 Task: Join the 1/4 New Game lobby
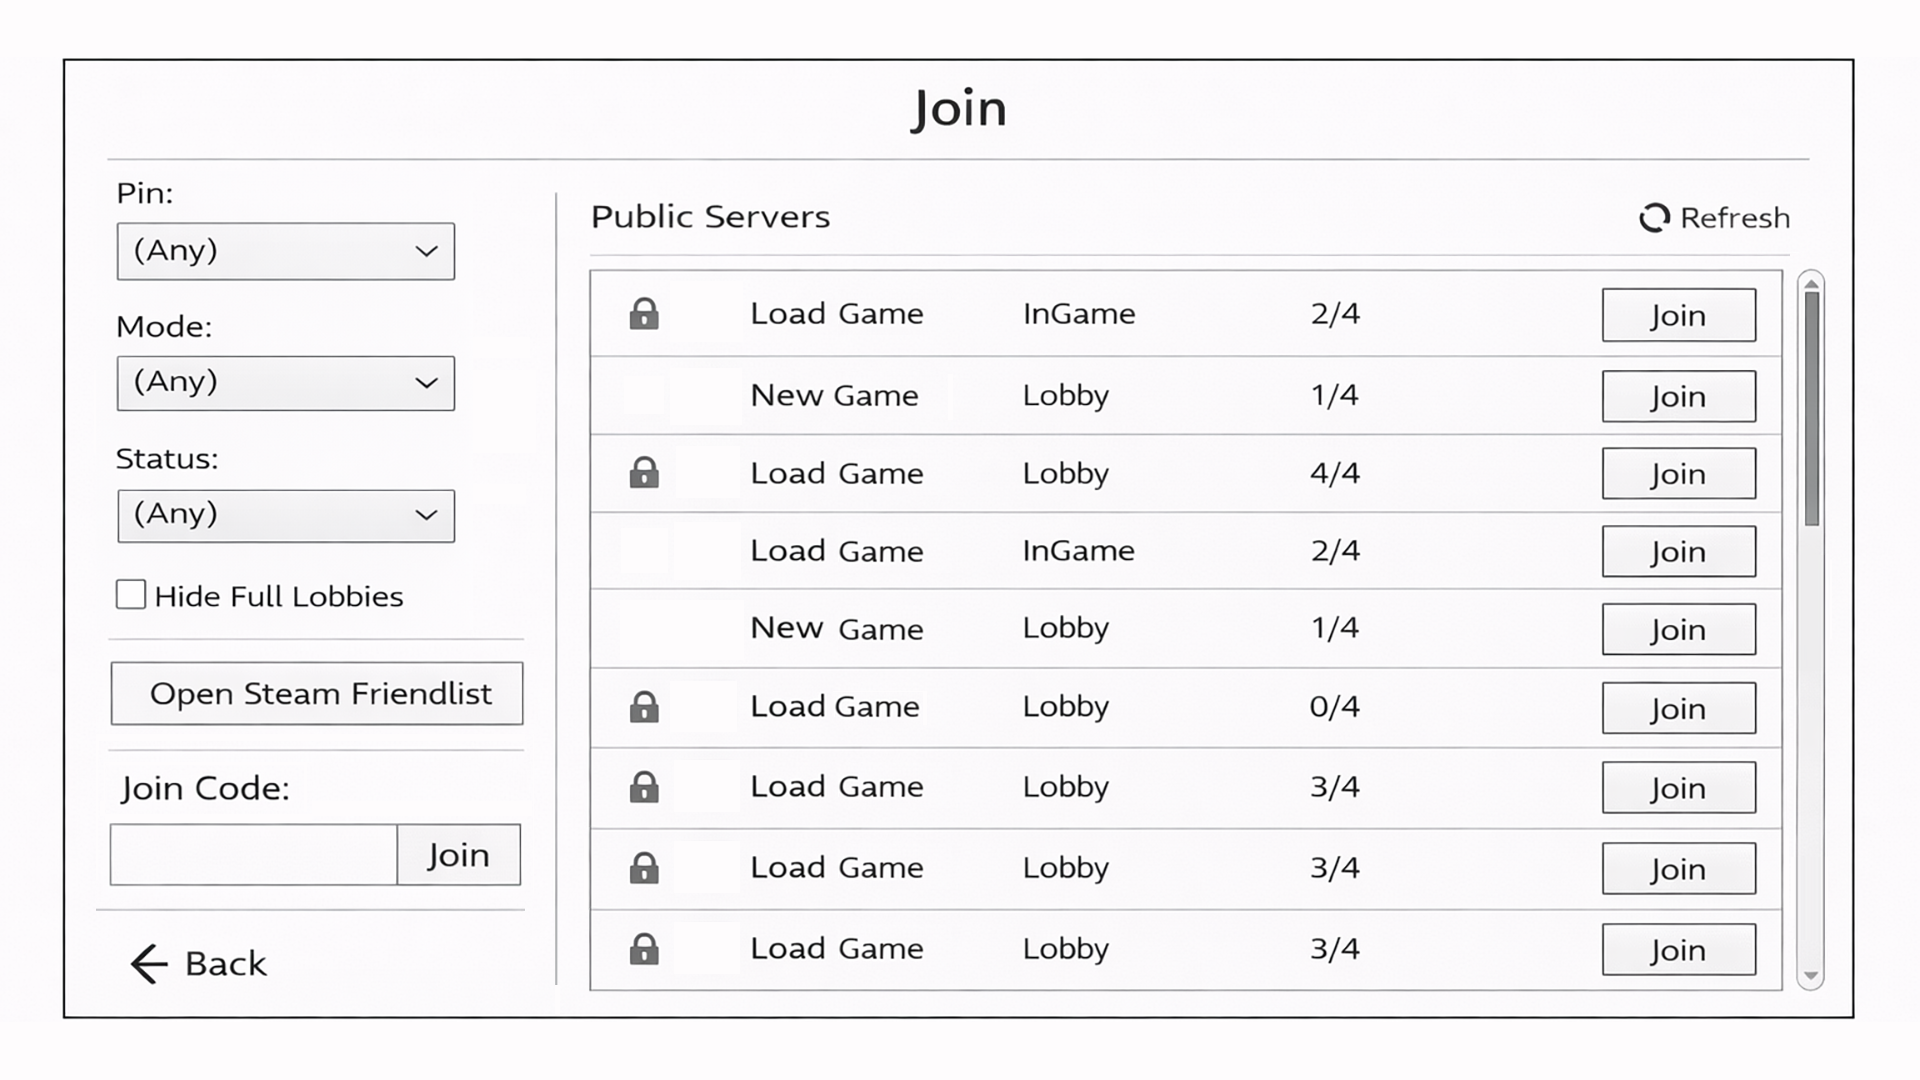[x=1678, y=396]
